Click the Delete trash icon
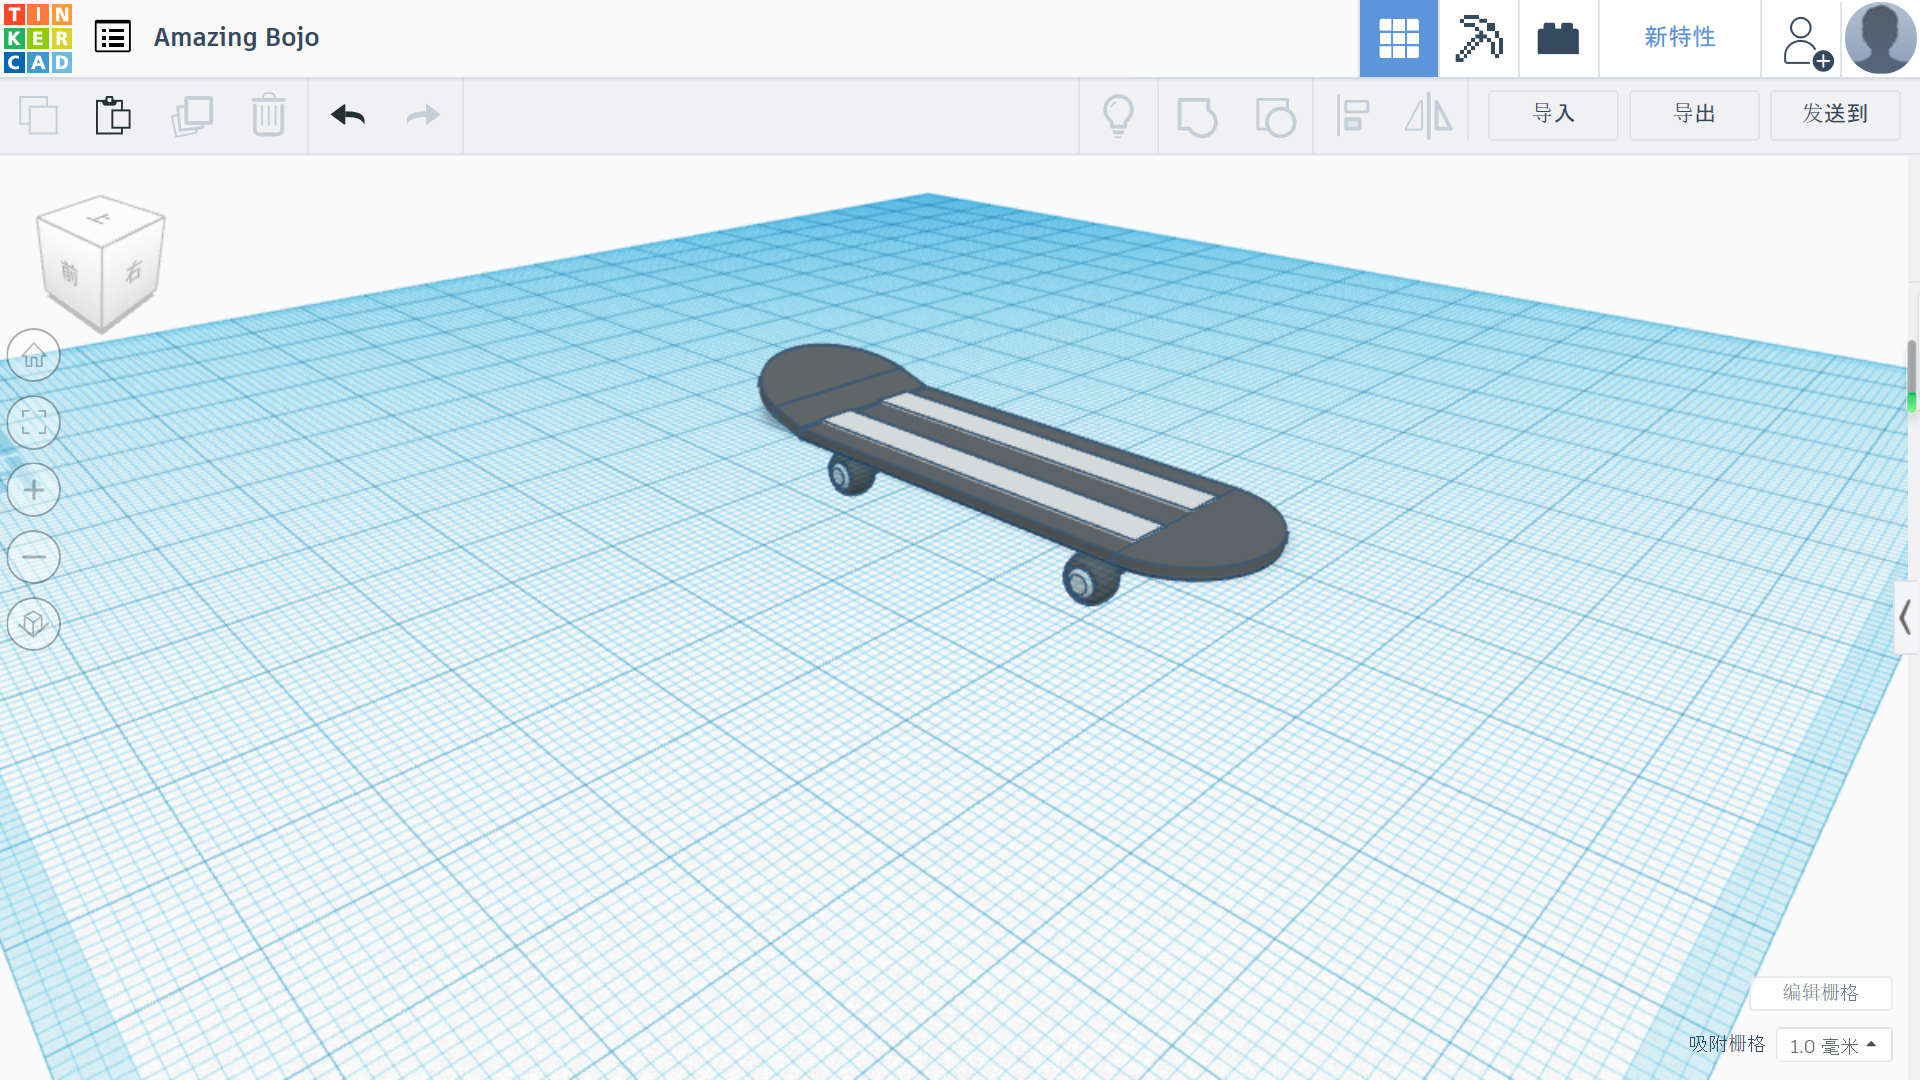Image resolution: width=1920 pixels, height=1080 pixels. click(x=268, y=116)
